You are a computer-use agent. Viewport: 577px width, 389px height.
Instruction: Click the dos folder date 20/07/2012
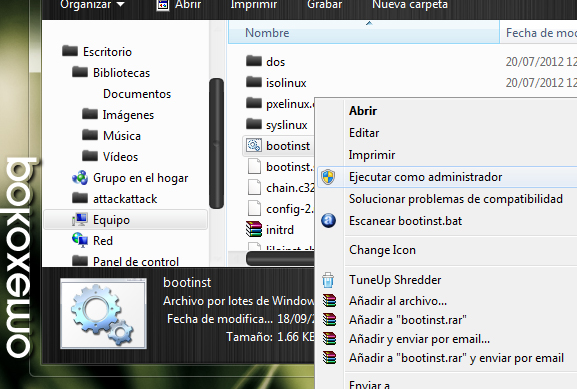(541, 61)
